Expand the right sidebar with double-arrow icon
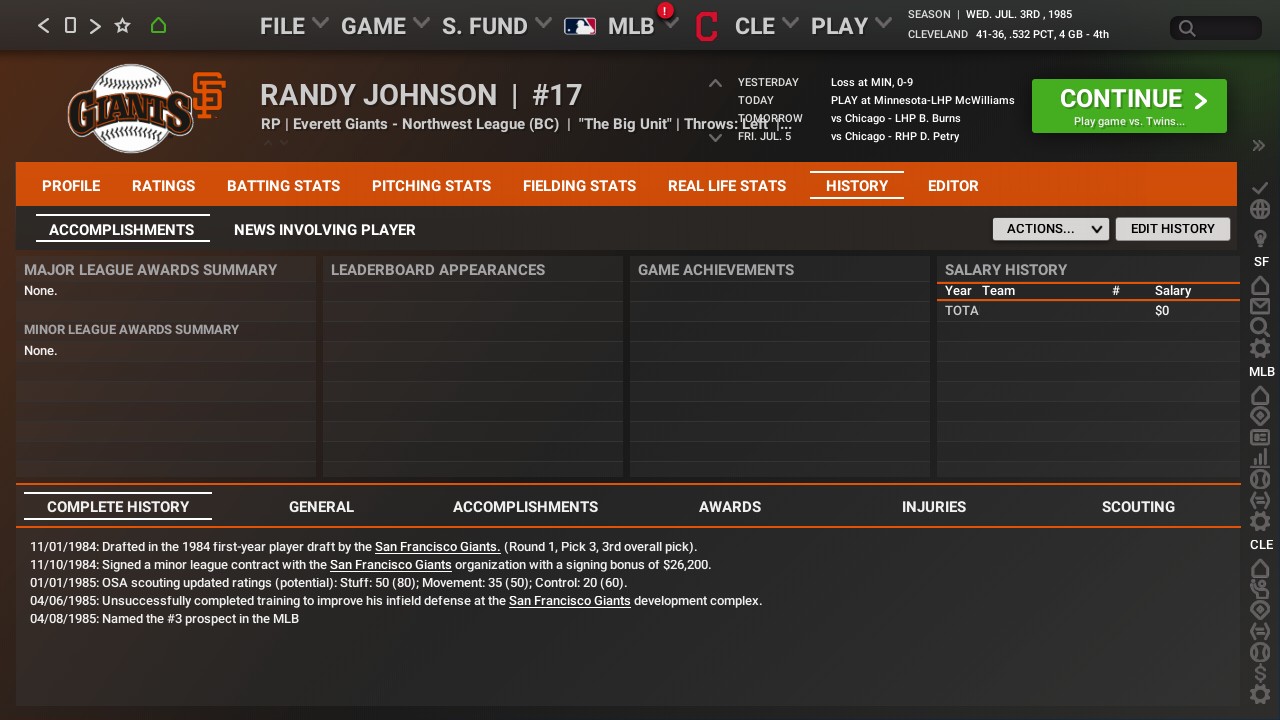Viewport: 1280px width, 720px height. (1259, 146)
